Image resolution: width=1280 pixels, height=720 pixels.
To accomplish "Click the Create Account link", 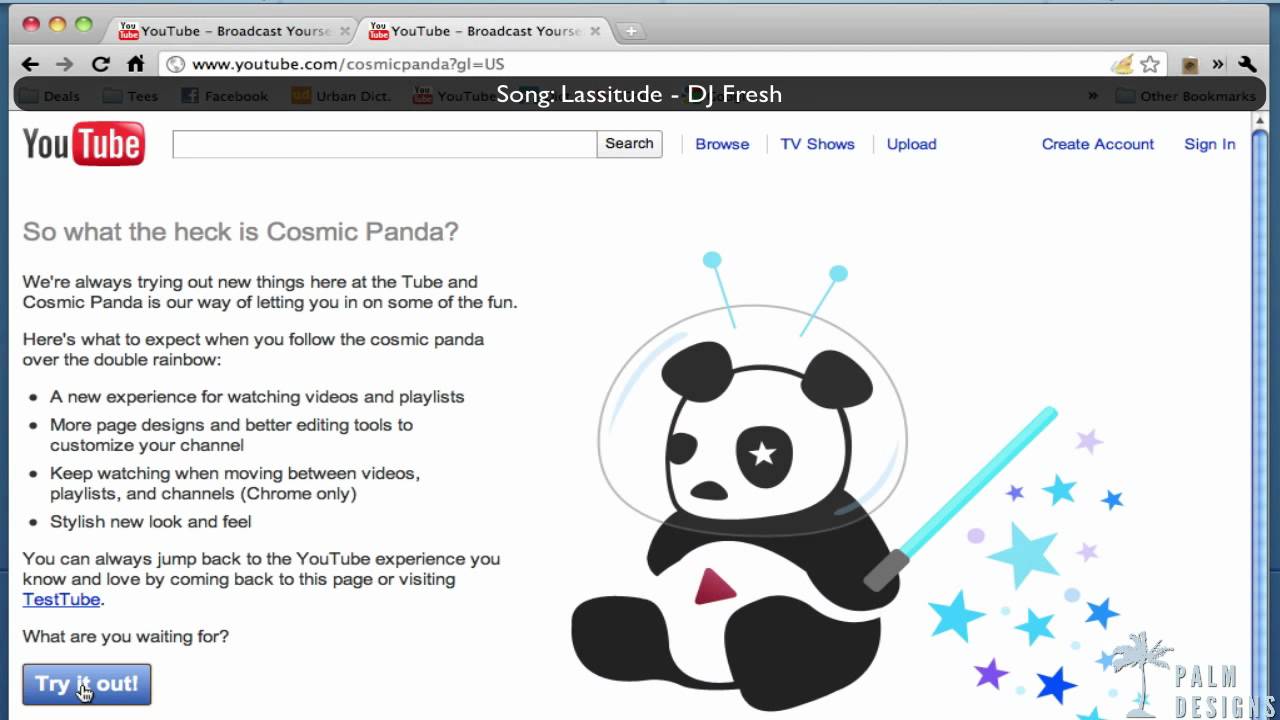I will pos(1097,144).
